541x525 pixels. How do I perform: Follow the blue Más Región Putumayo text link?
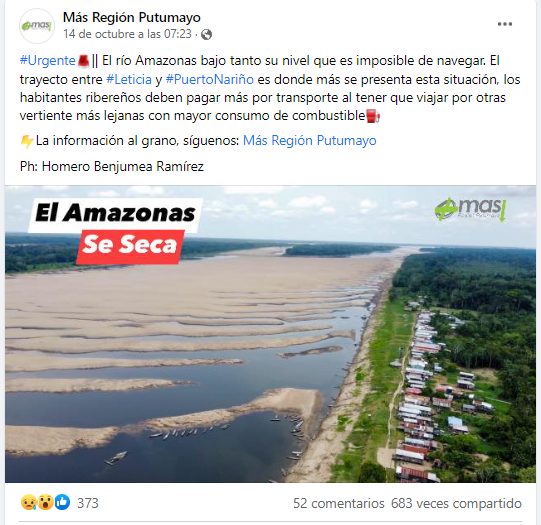pos(309,141)
